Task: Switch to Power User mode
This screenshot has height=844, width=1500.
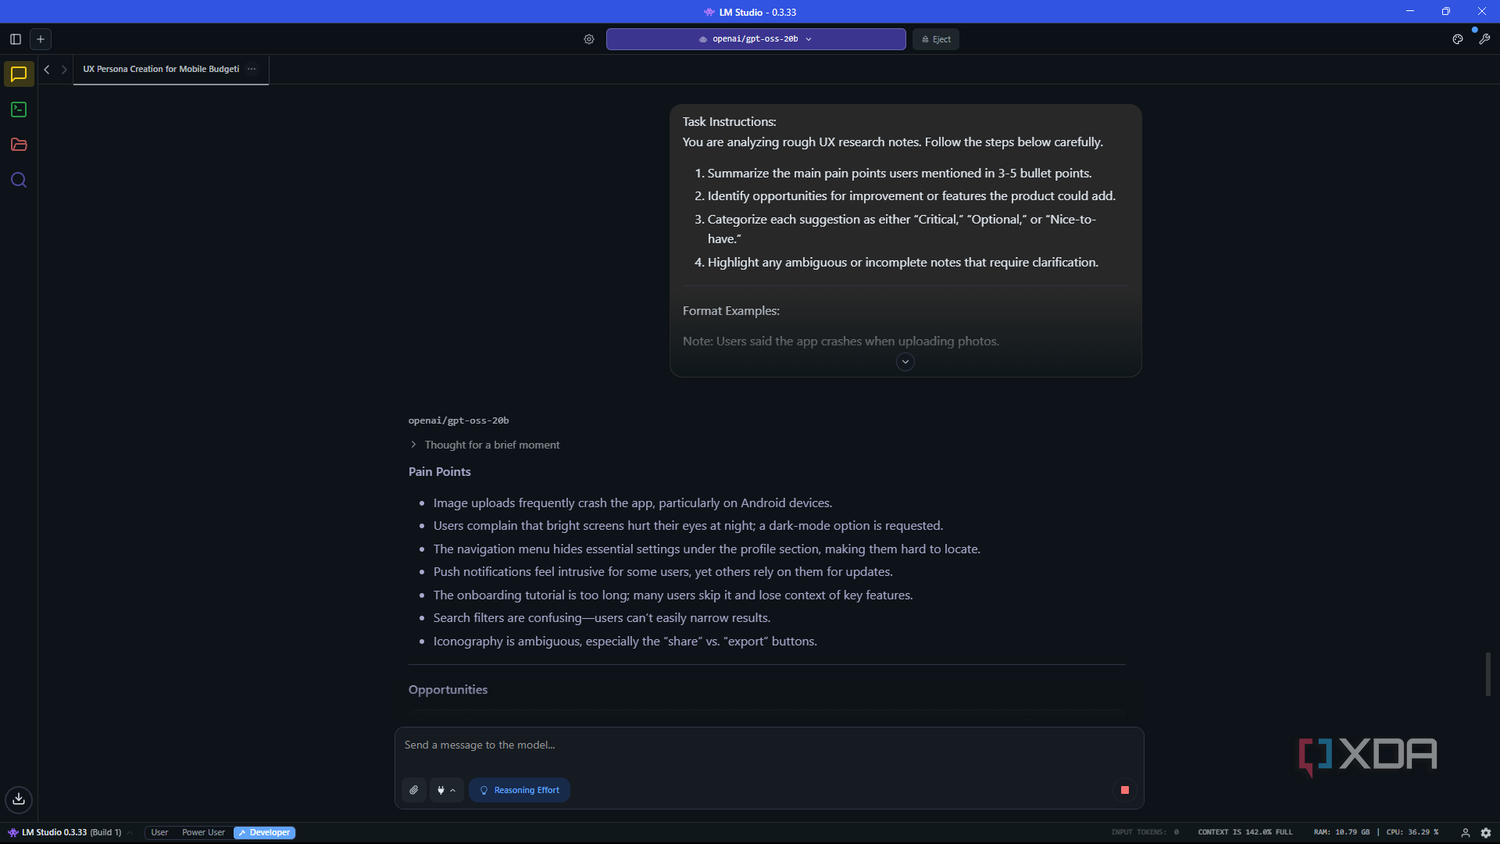Action: click(x=203, y=833)
